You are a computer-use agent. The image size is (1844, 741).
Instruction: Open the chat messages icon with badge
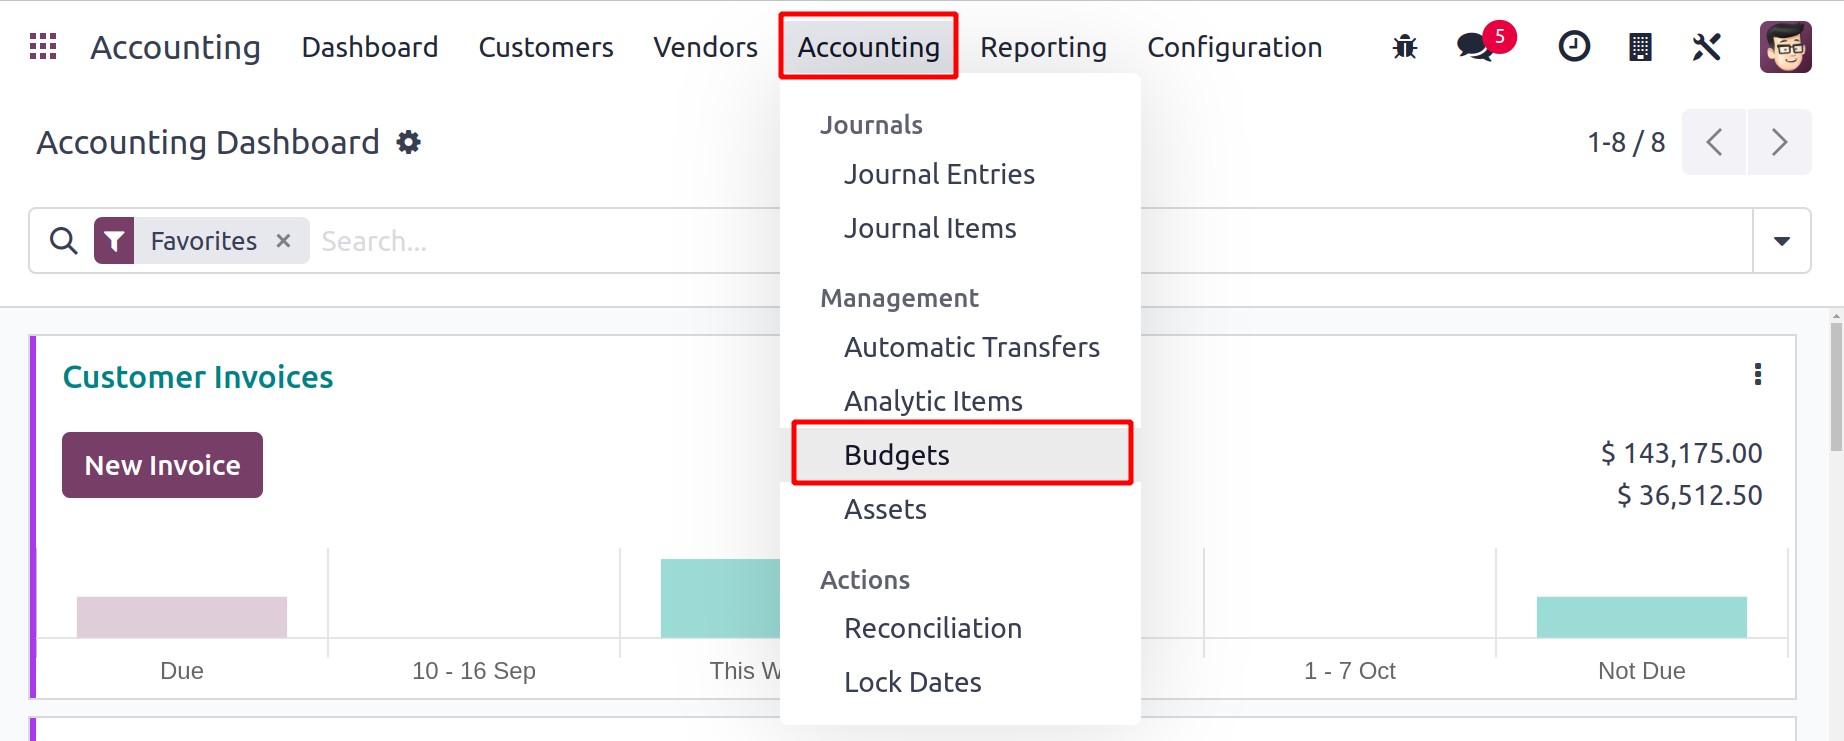point(1478,46)
